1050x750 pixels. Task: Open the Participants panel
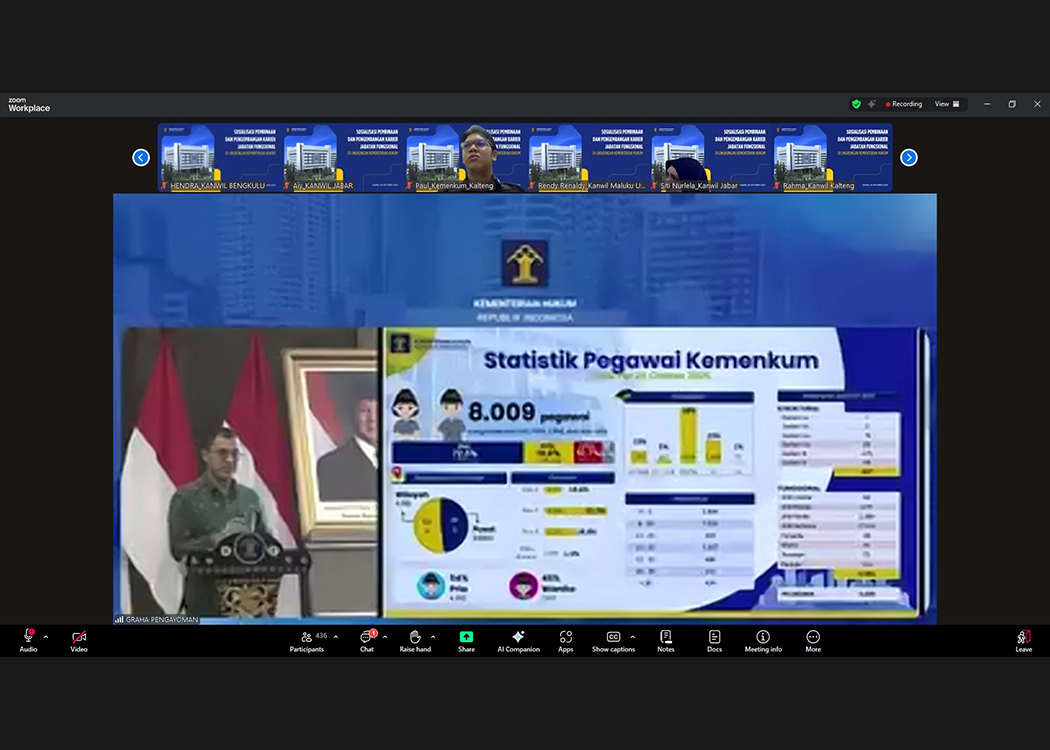[306, 641]
